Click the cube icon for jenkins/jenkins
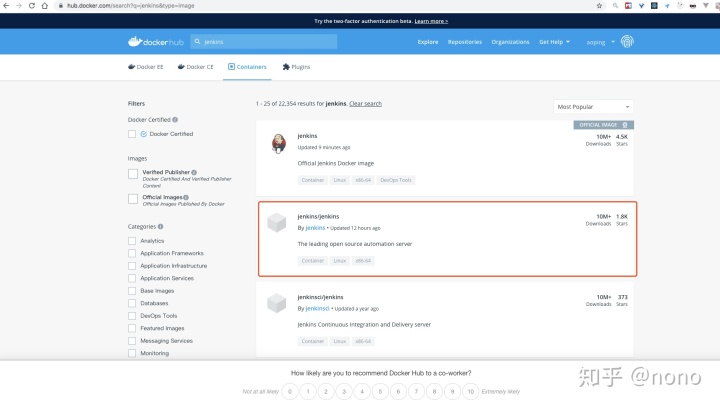Screen dimensions: 720x406 pos(276,223)
